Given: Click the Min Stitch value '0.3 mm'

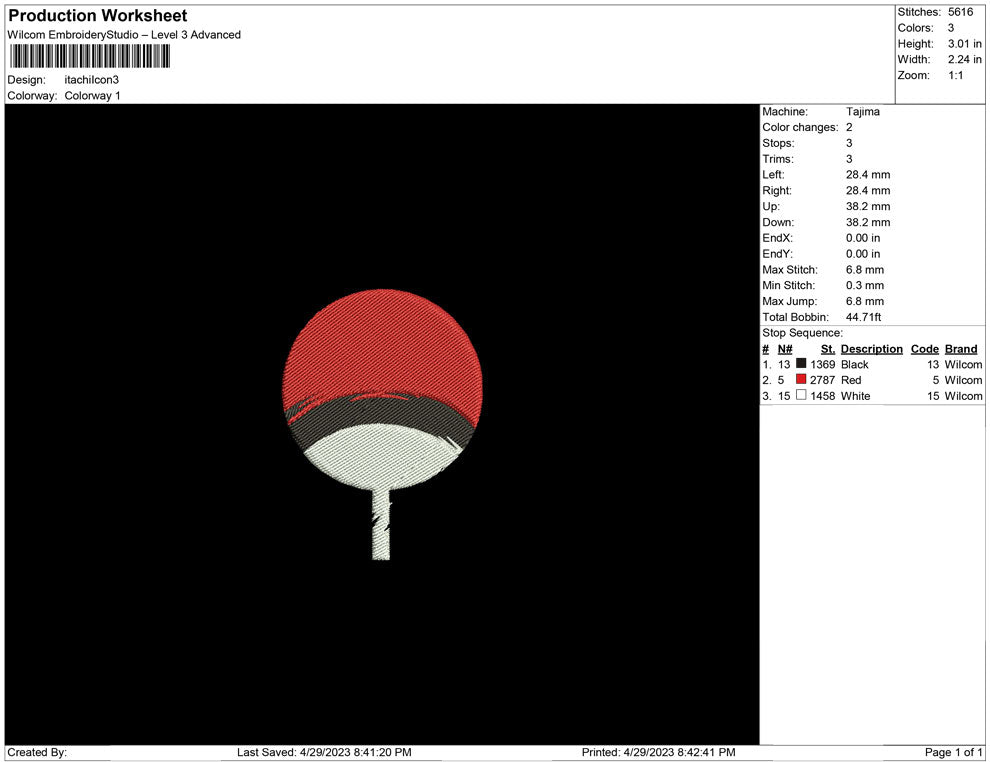Looking at the screenshot, I should point(865,285).
